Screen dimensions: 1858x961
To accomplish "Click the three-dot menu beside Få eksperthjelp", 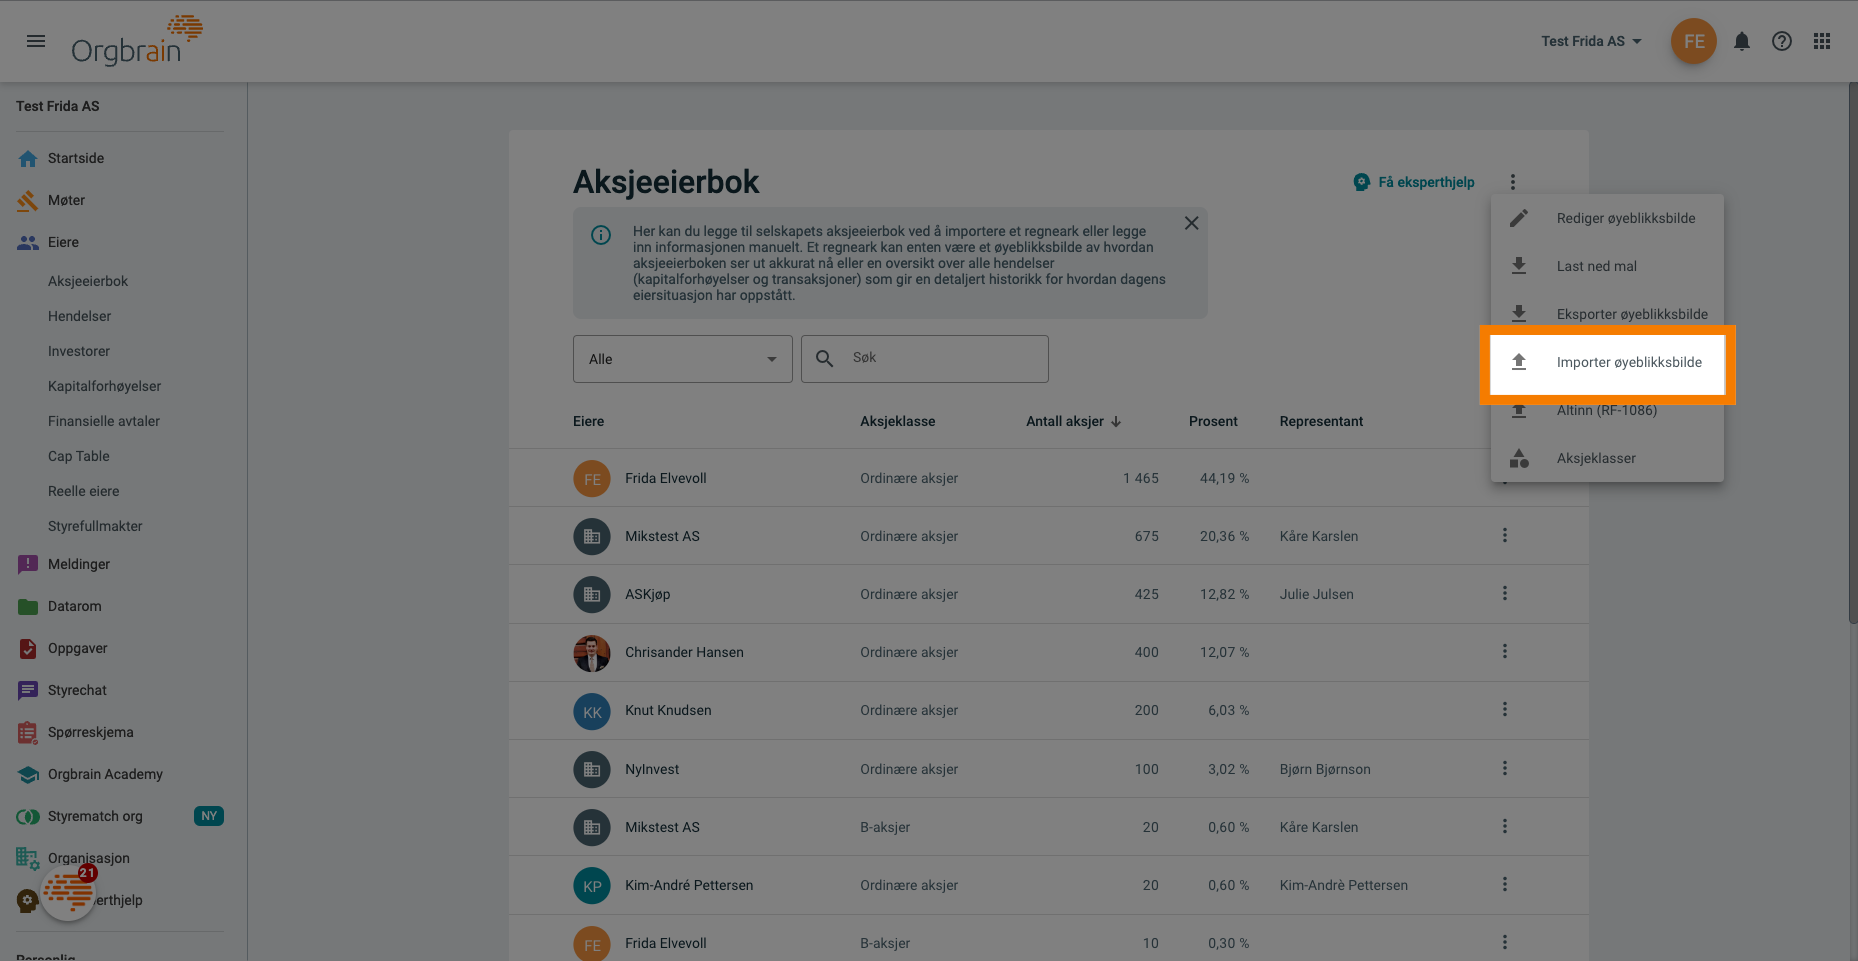I will click(1513, 182).
